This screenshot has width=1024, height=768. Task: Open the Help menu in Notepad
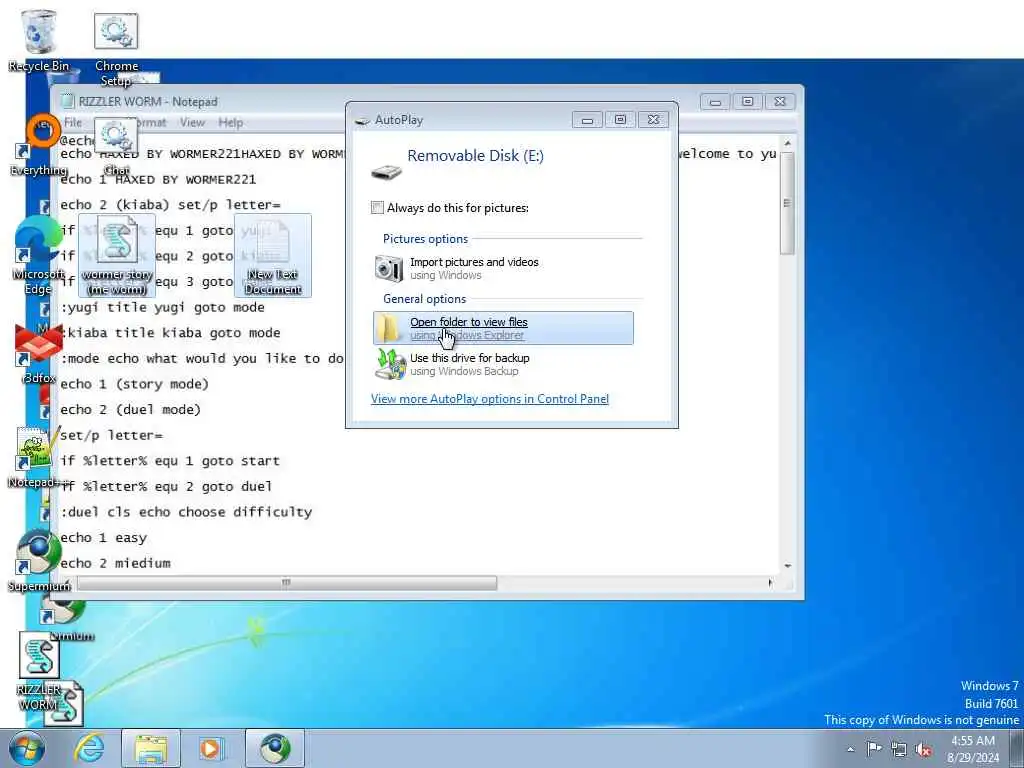(x=231, y=122)
